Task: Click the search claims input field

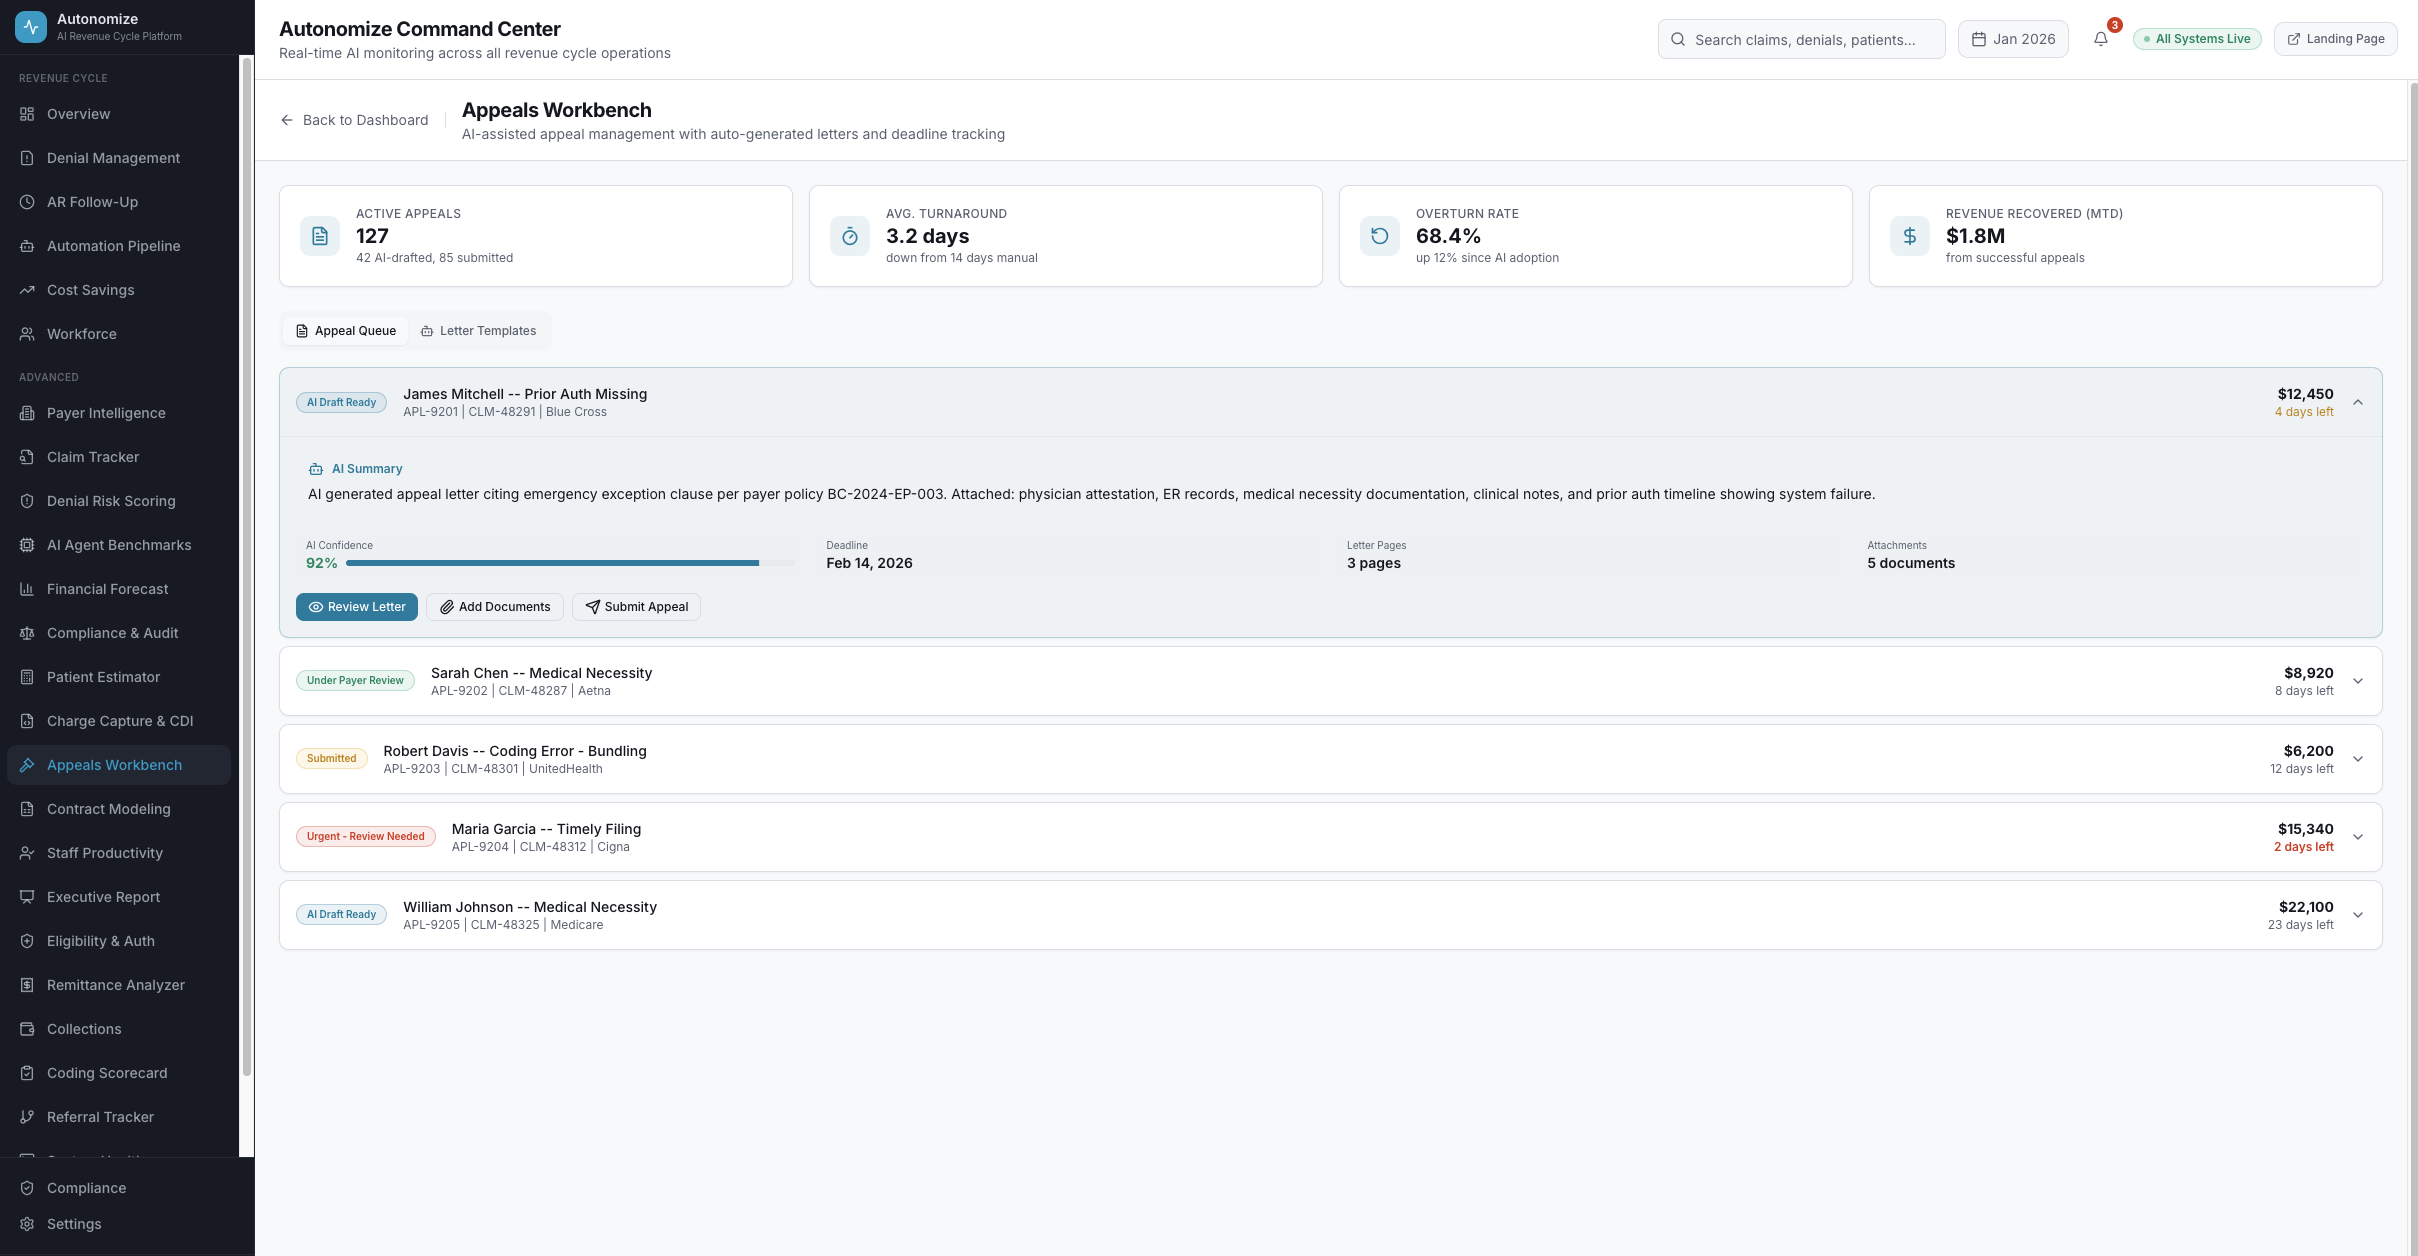Action: 1801,39
